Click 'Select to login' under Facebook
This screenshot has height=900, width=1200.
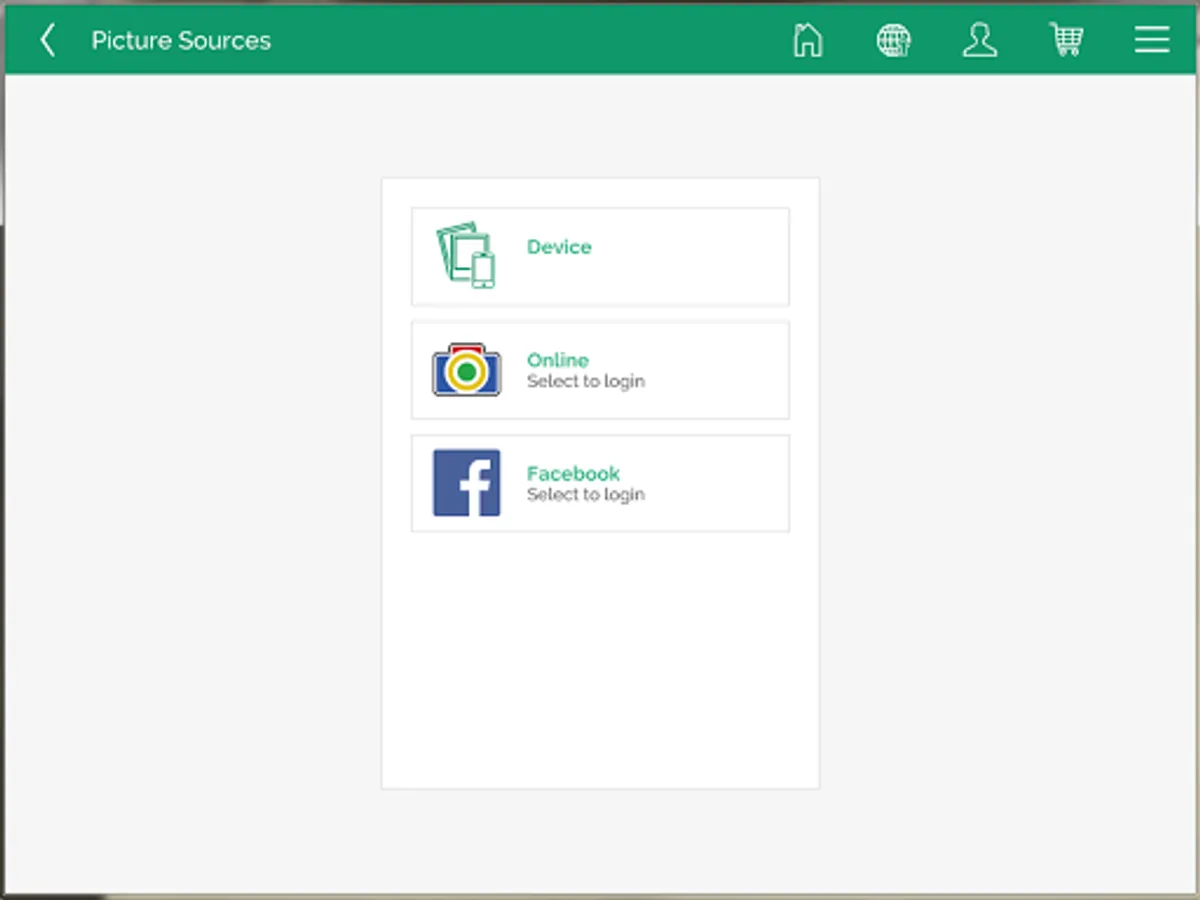[x=586, y=495]
